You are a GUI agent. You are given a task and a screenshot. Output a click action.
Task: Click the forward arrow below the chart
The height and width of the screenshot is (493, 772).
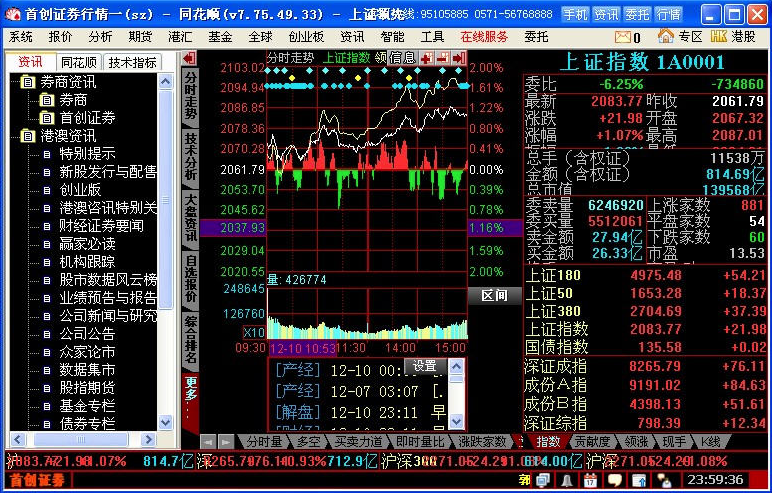tap(225, 442)
